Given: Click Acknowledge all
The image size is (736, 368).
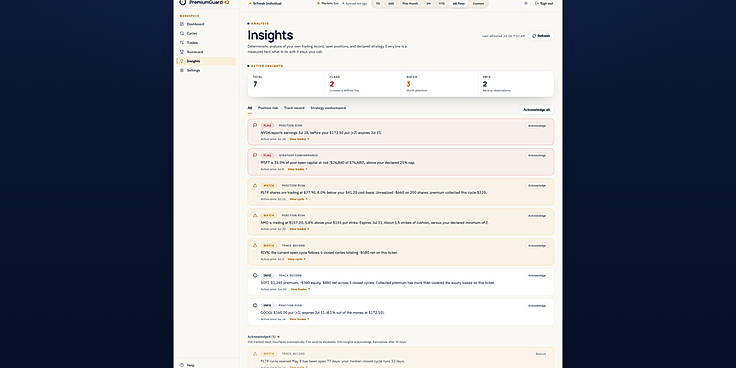Looking at the screenshot, I should point(537,109).
